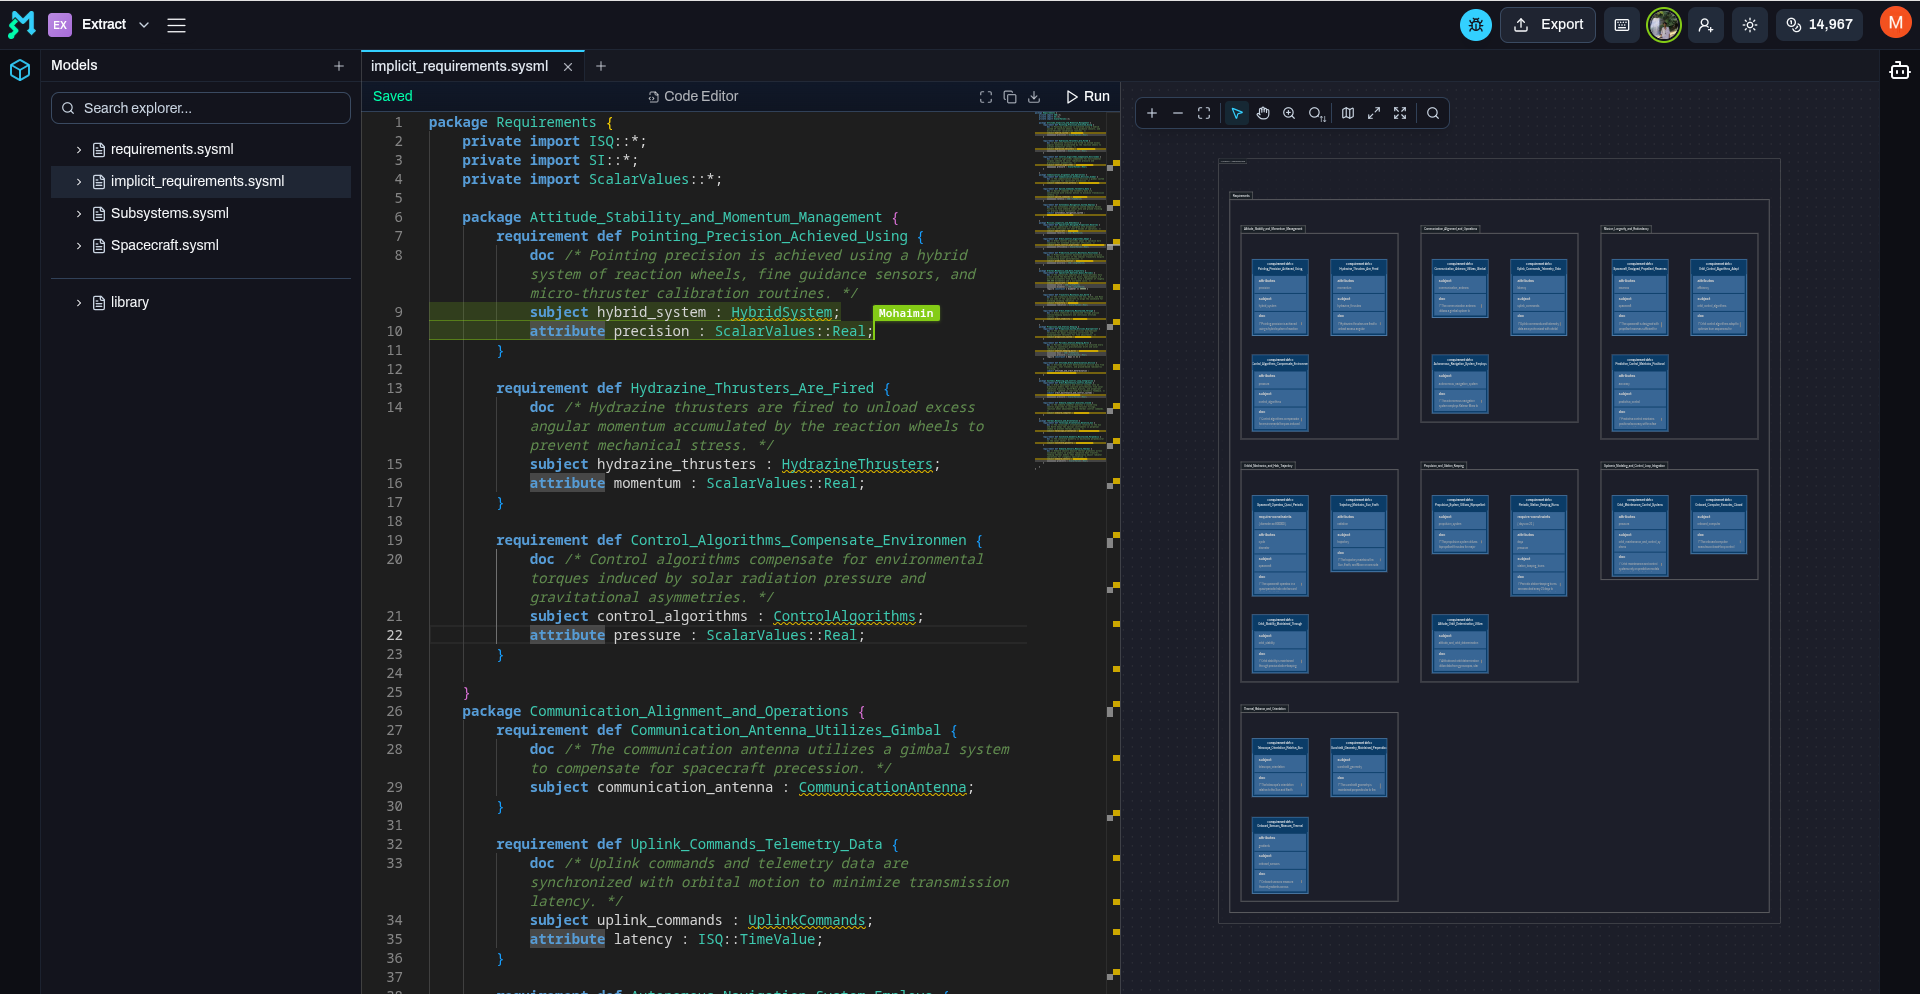Image resolution: width=1920 pixels, height=994 pixels.
Task: Click the code minimap preview
Action: (1070, 290)
